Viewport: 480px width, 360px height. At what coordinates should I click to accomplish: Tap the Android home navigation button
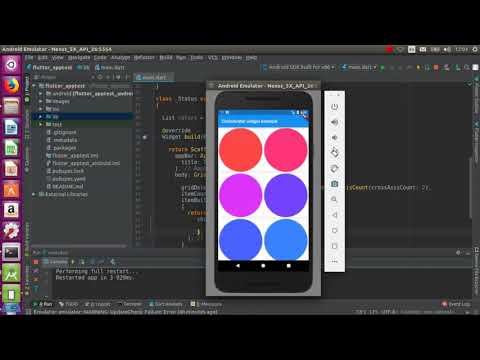(x=263, y=266)
